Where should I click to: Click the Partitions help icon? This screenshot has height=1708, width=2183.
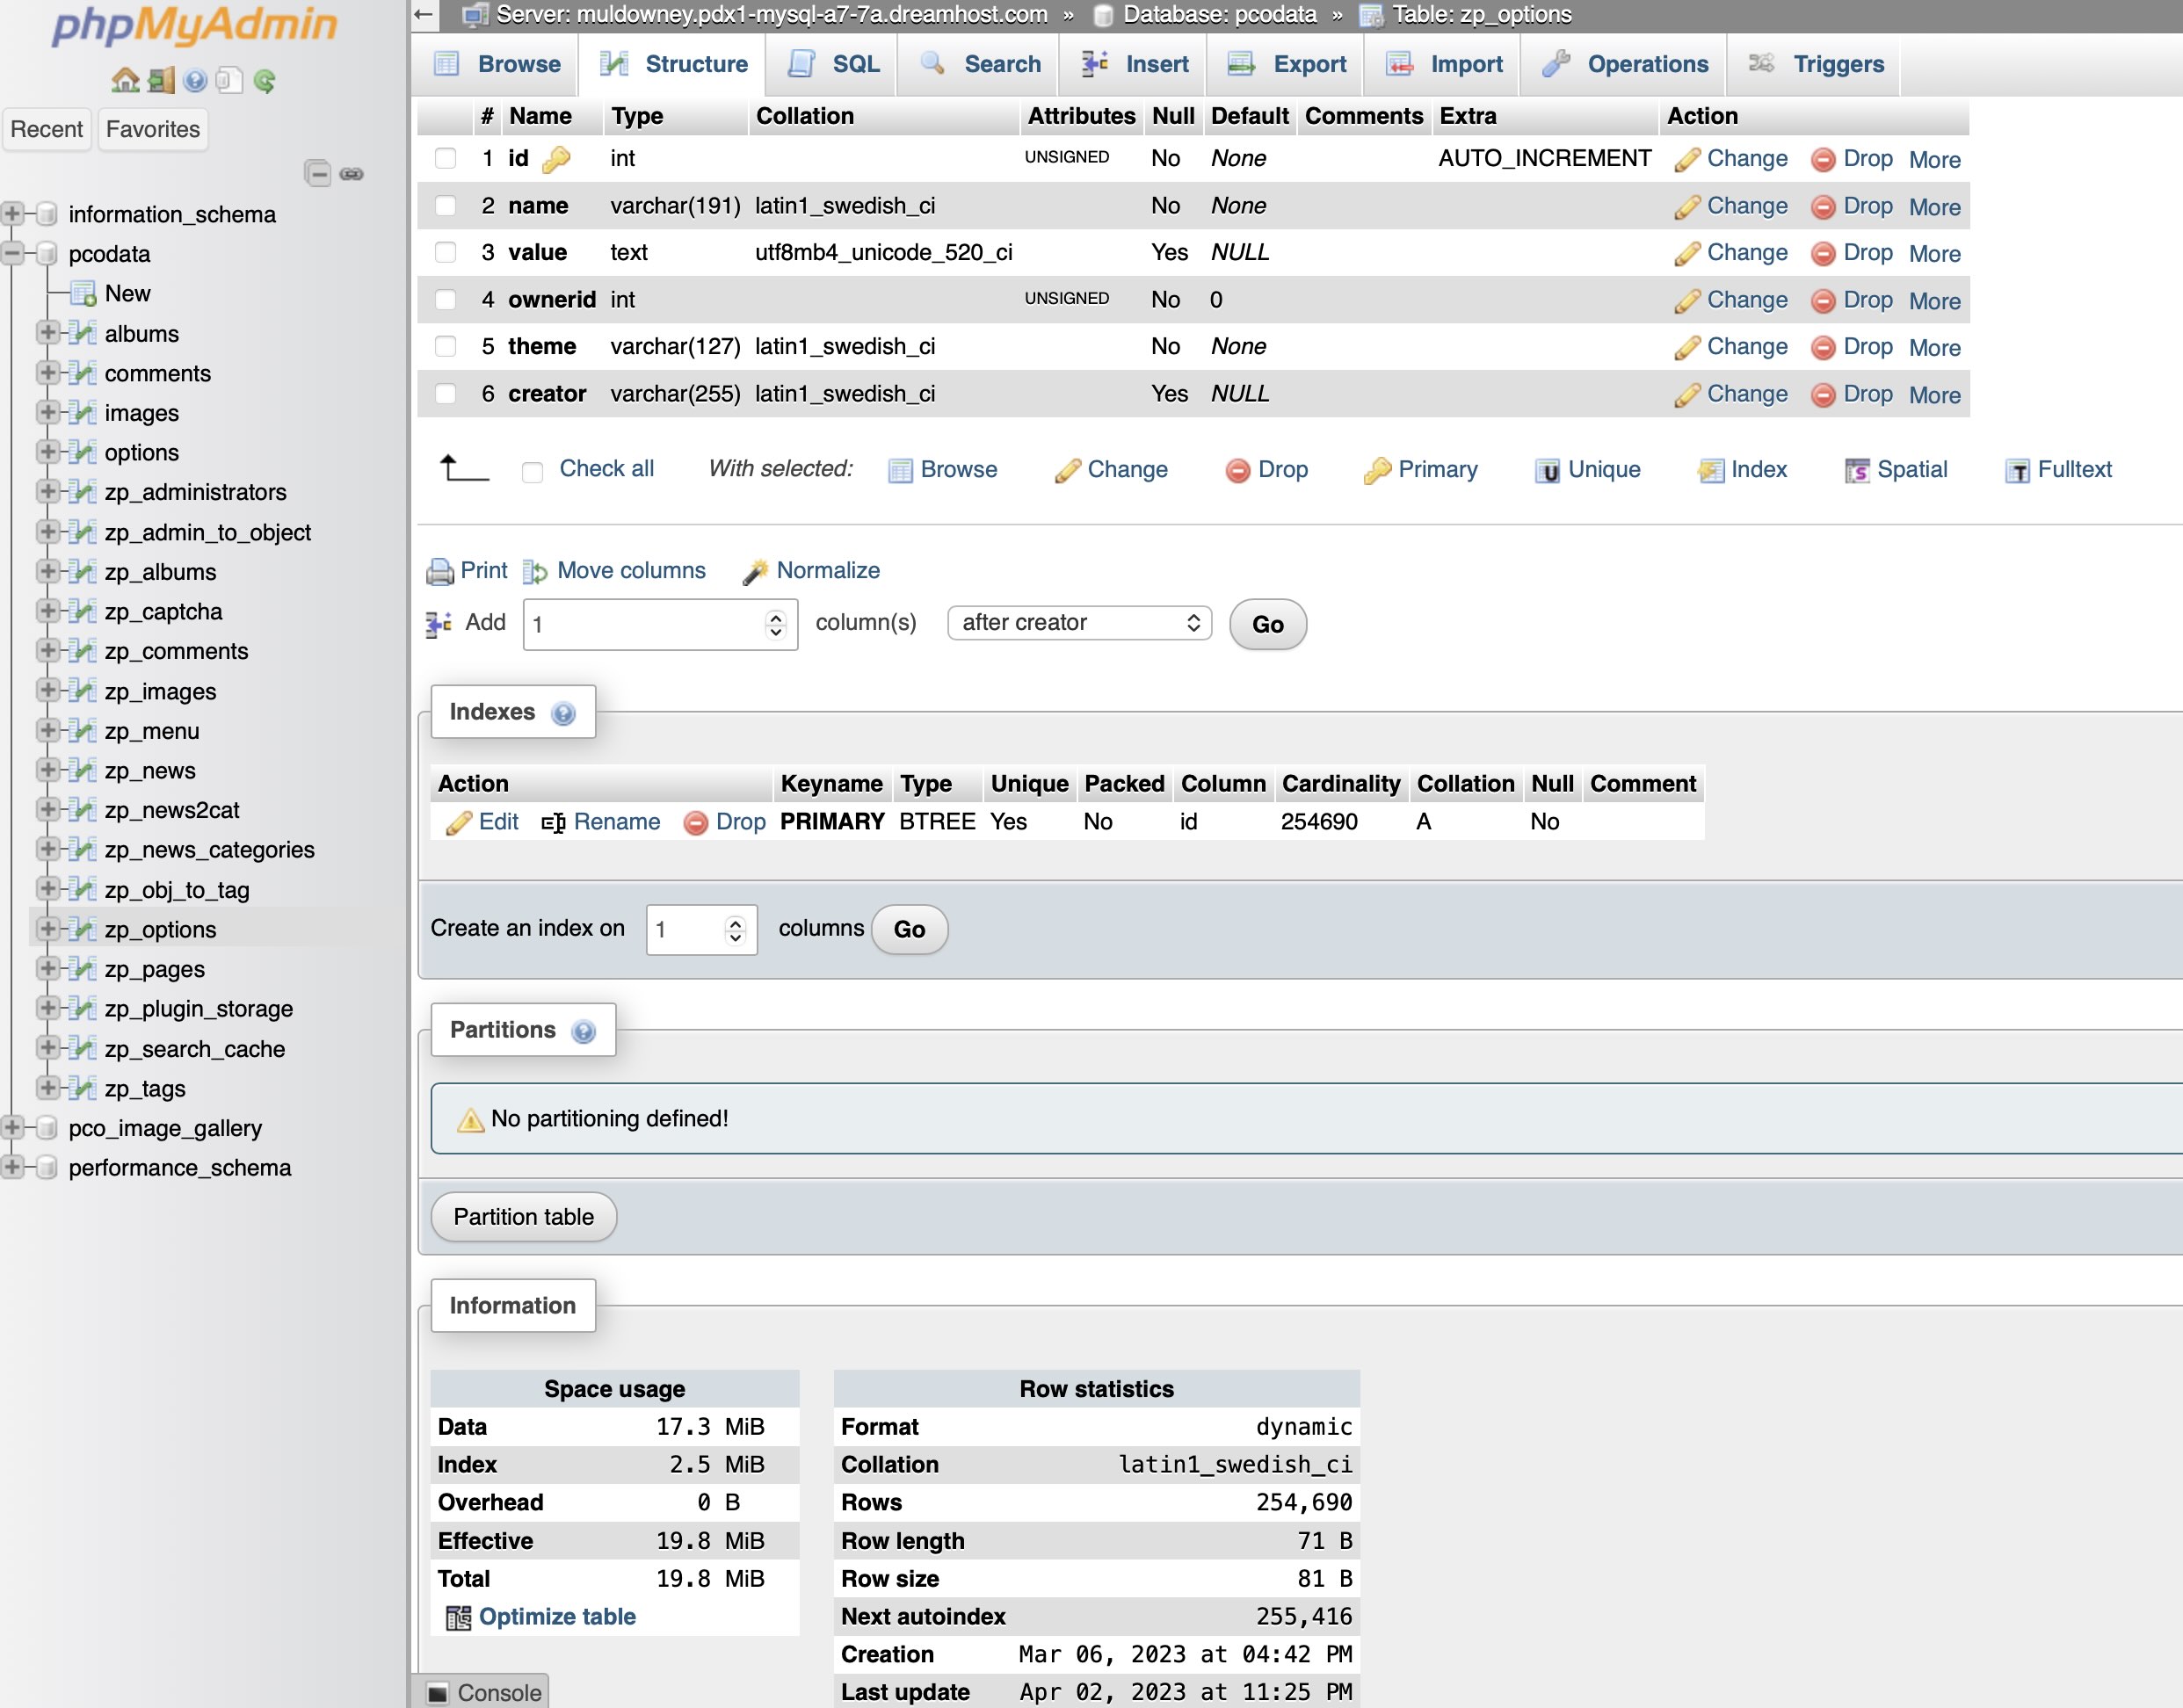click(583, 1031)
